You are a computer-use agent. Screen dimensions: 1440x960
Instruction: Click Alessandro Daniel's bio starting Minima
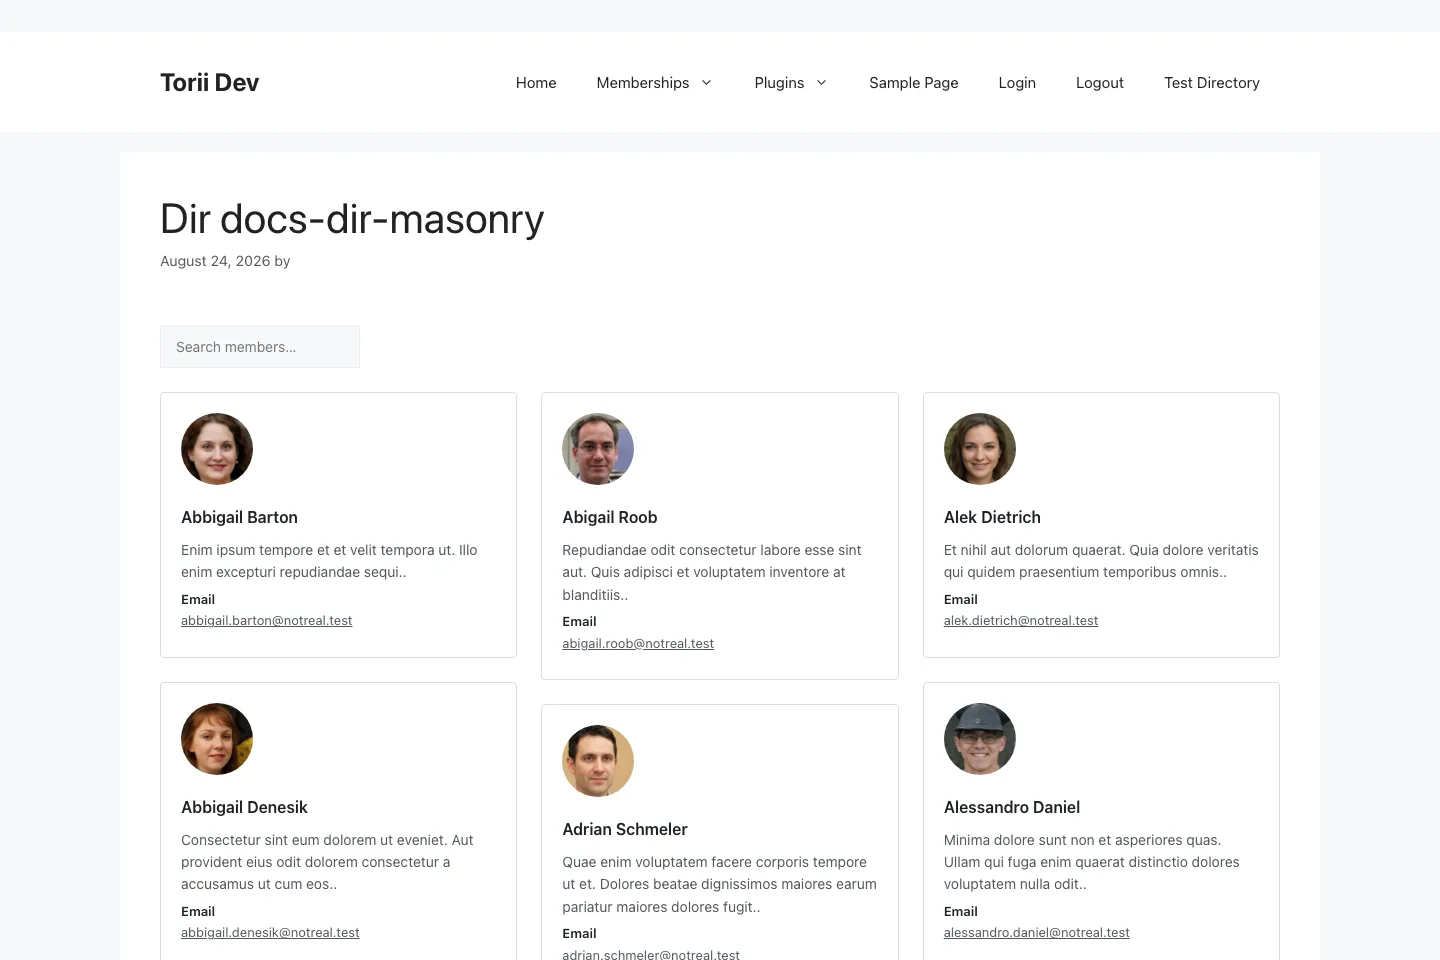tap(1092, 862)
